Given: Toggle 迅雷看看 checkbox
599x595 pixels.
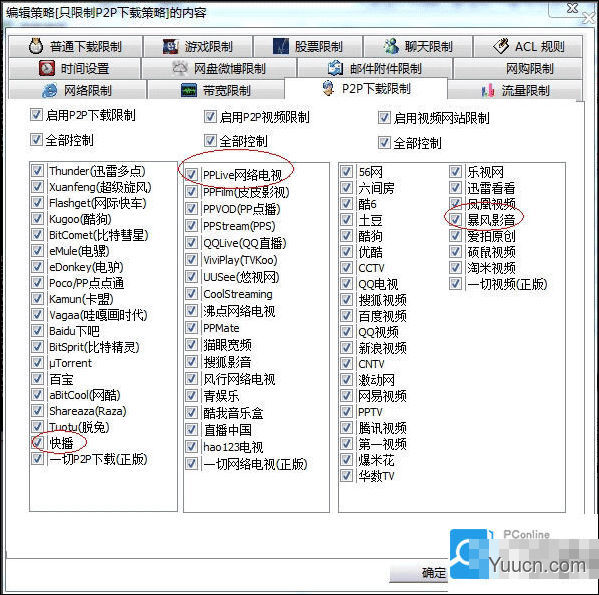Looking at the screenshot, I should click(x=455, y=187).
